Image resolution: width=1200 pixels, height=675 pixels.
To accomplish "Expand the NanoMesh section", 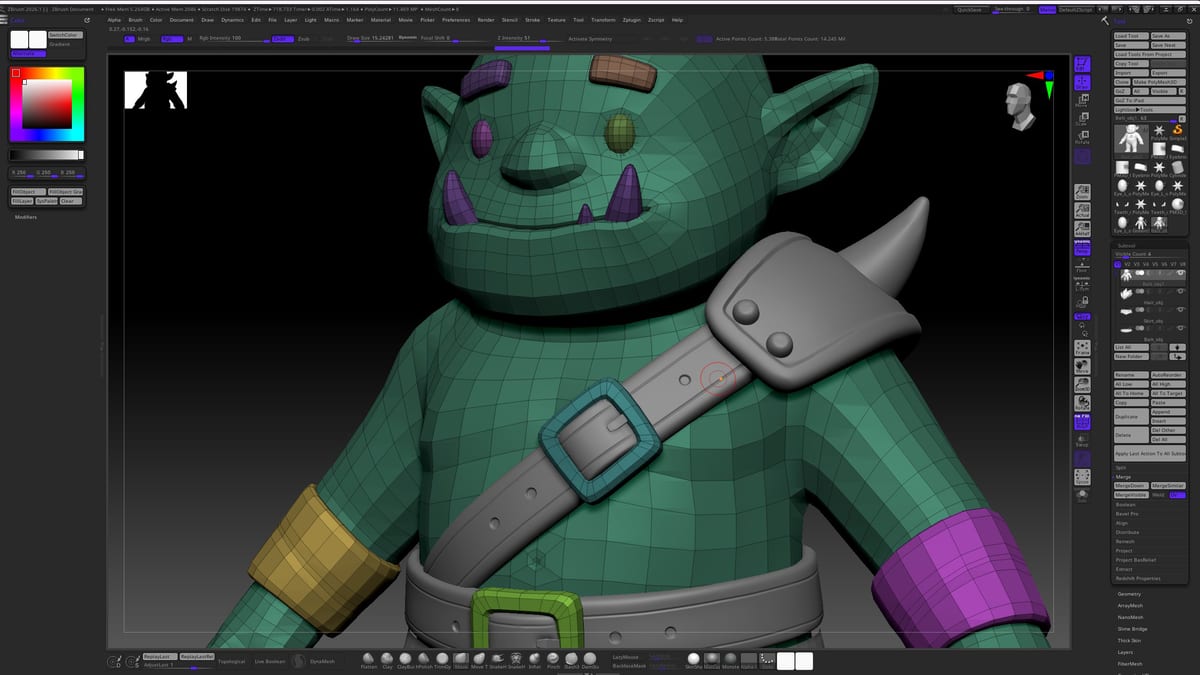I will tap(1130, 617).
